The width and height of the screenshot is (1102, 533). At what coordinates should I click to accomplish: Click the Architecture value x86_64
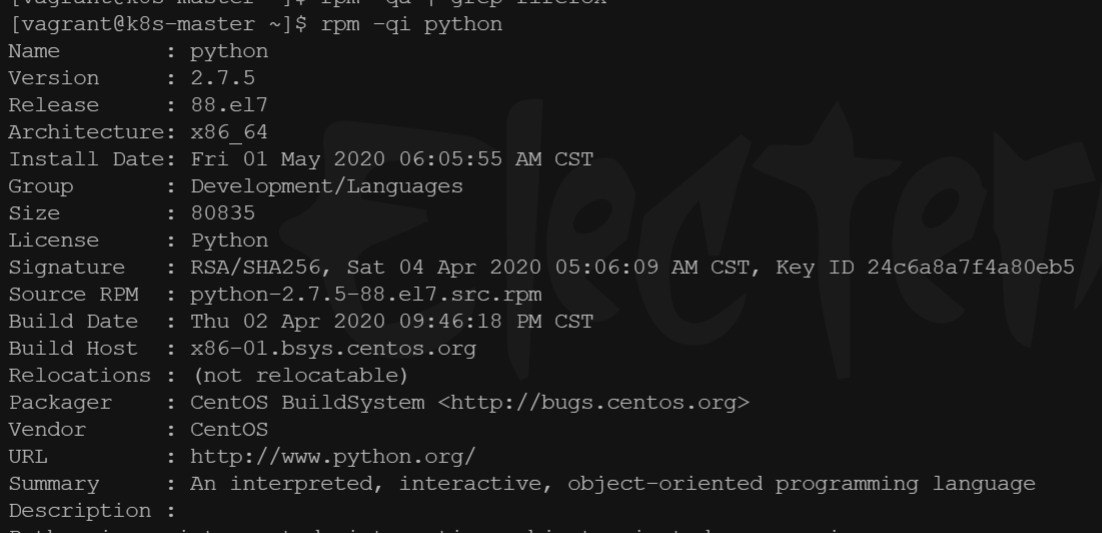(229, 132)
